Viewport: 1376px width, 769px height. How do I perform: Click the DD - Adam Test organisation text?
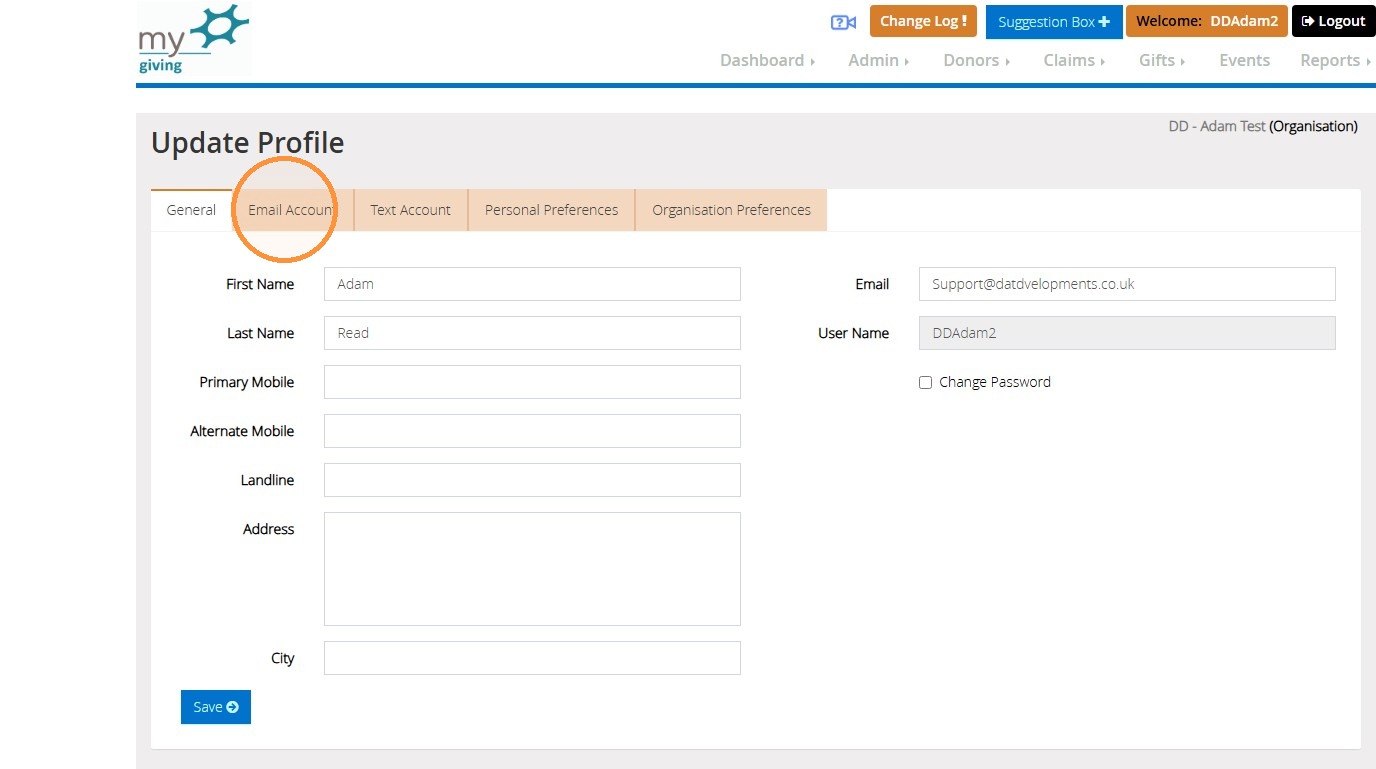(1263, 127)
